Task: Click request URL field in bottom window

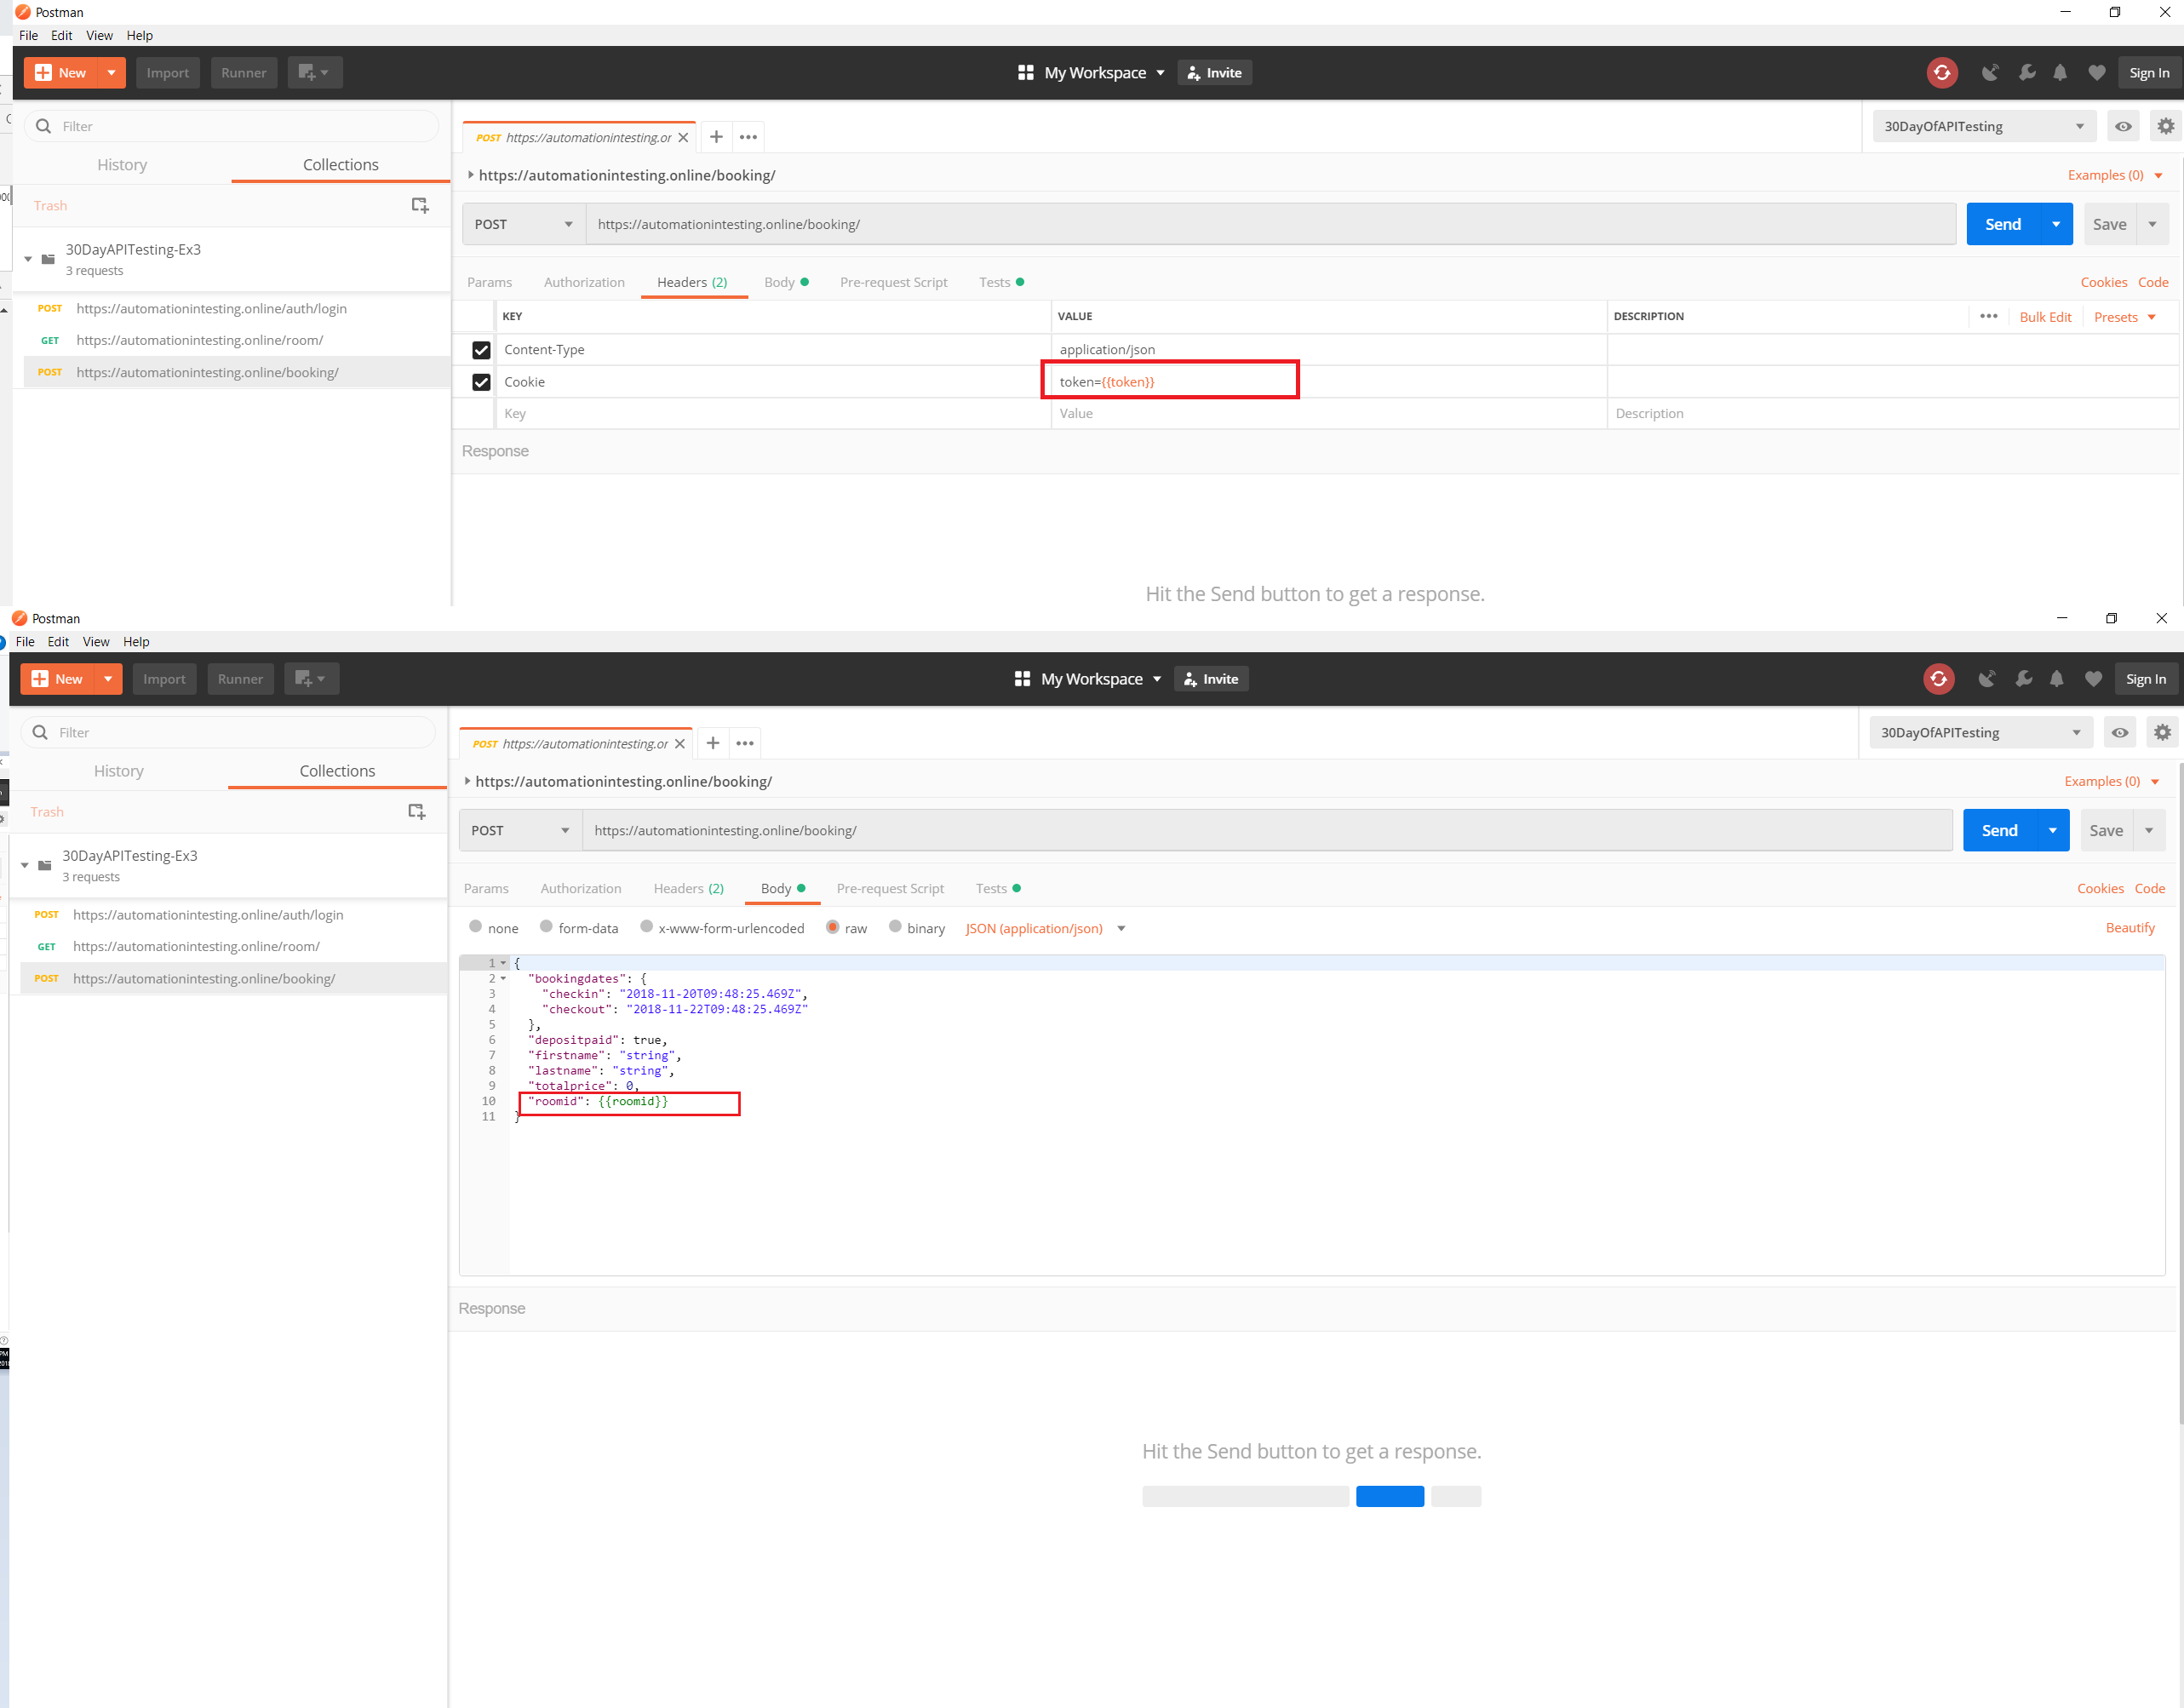Action: pos(1267,830)
